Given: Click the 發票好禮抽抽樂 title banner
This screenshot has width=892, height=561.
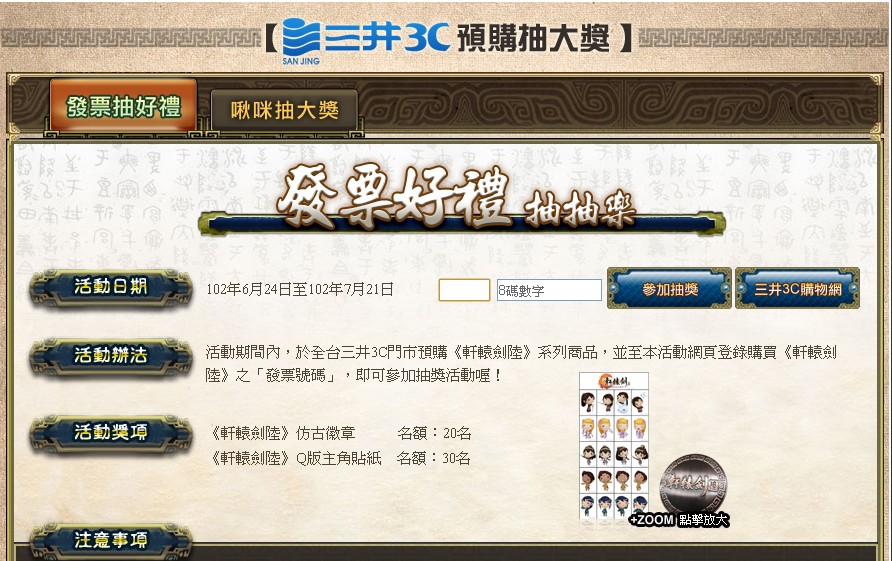Looking at the screenshot, I should coord(462,201).
